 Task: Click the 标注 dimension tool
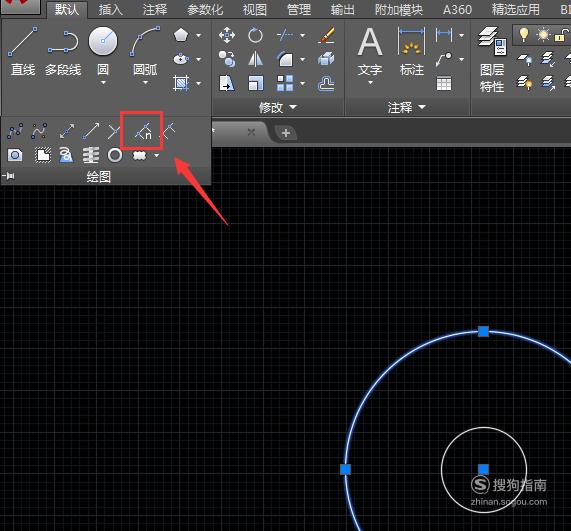point(412,51)
